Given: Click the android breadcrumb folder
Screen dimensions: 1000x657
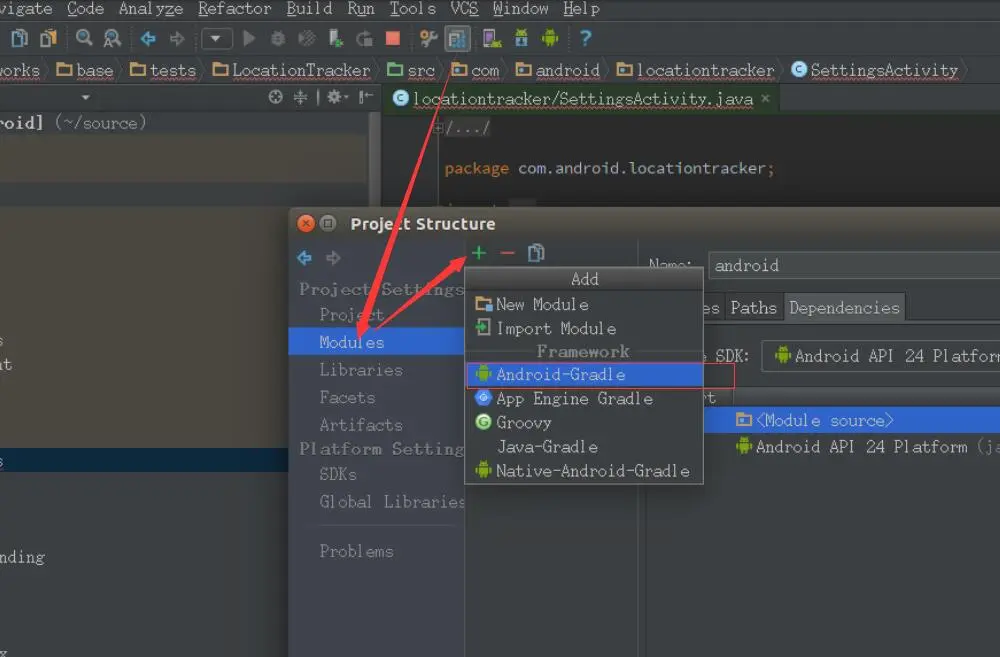Looking at the screenshot, I should [x=557, y=70].
